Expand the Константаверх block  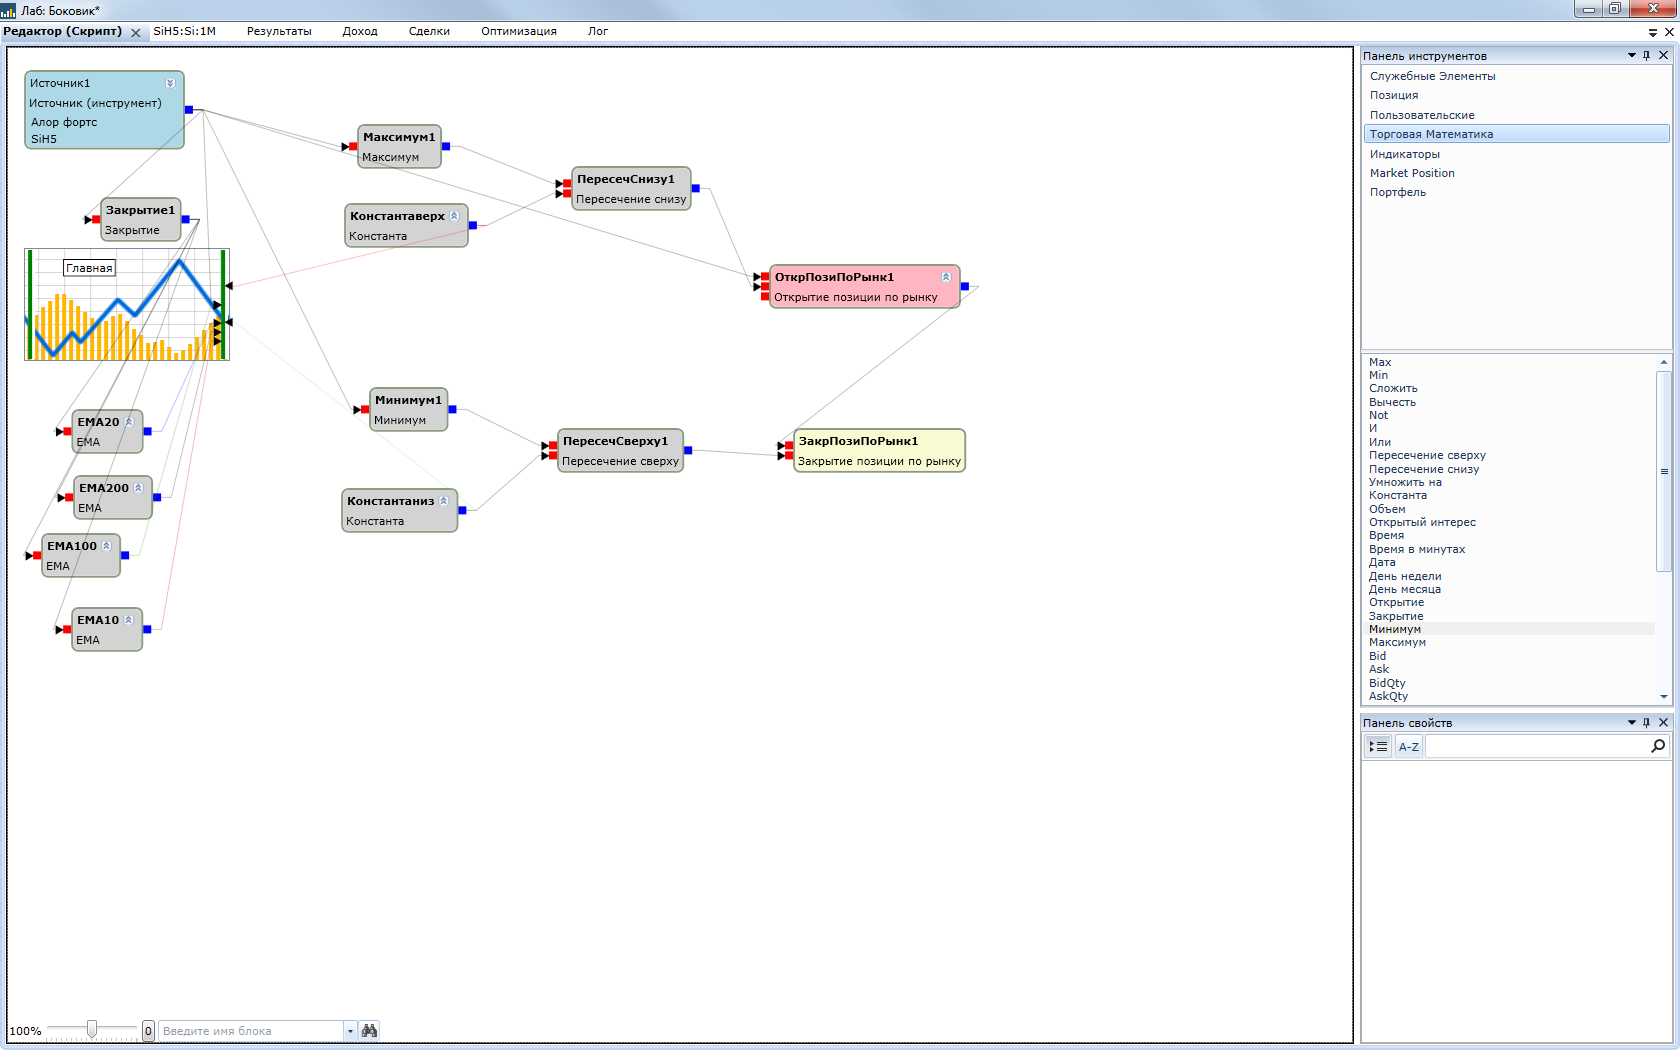pos(454,216)
